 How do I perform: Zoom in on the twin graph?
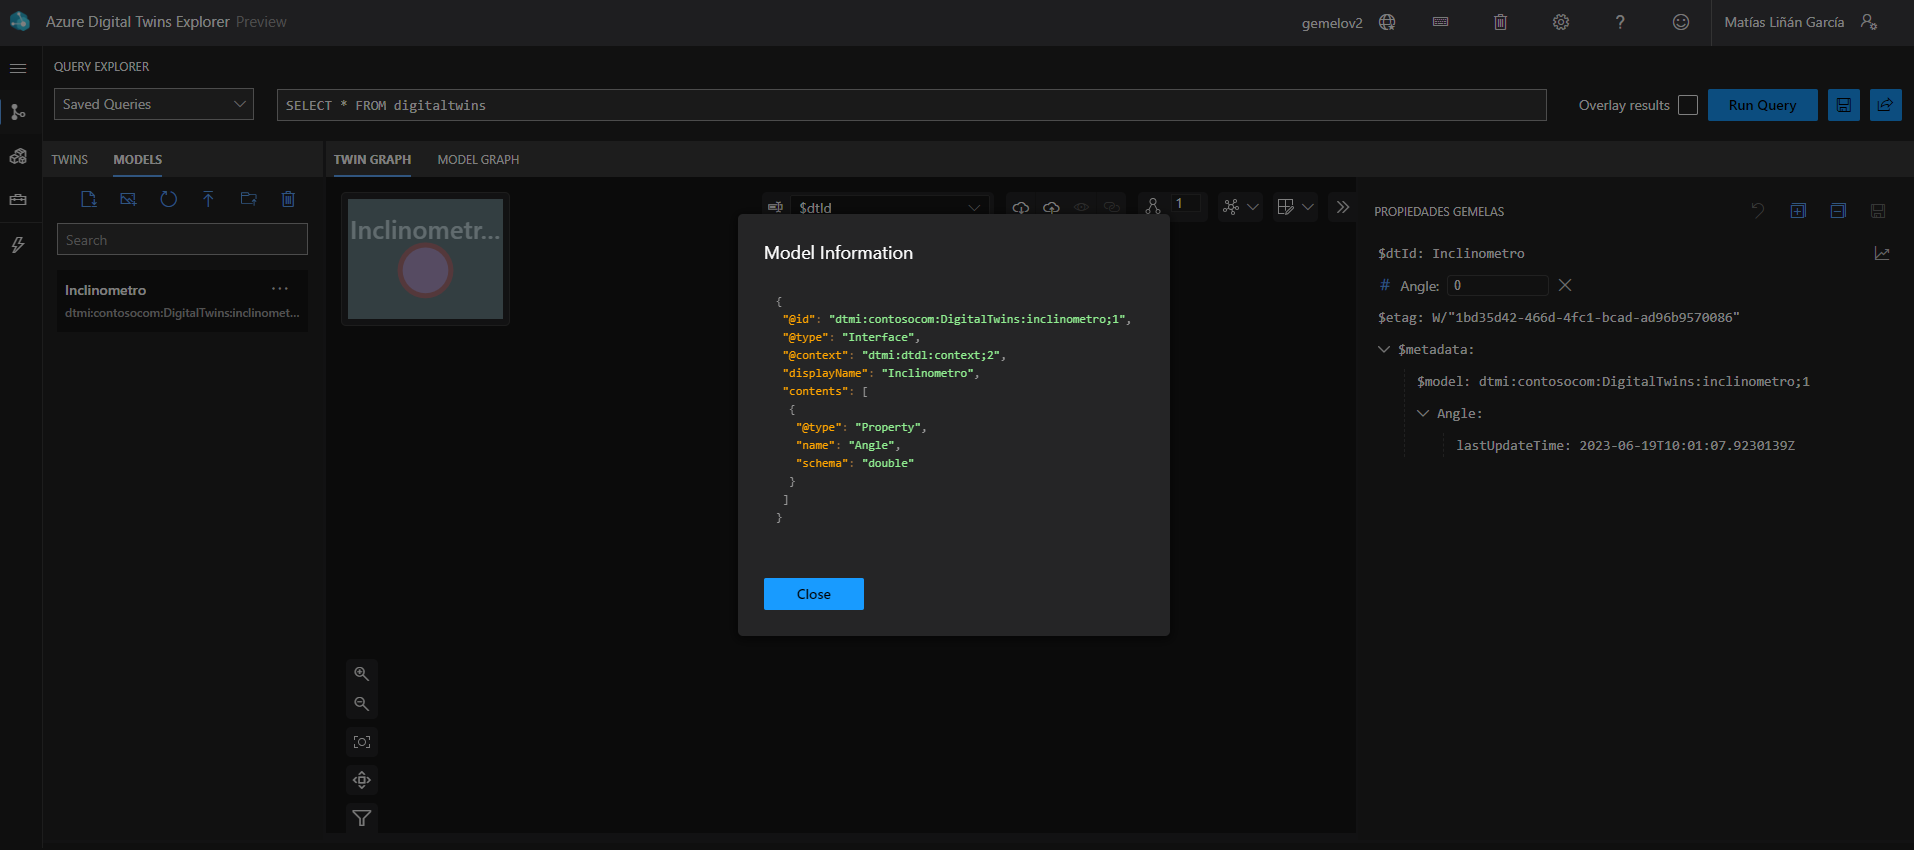(362, 674)
